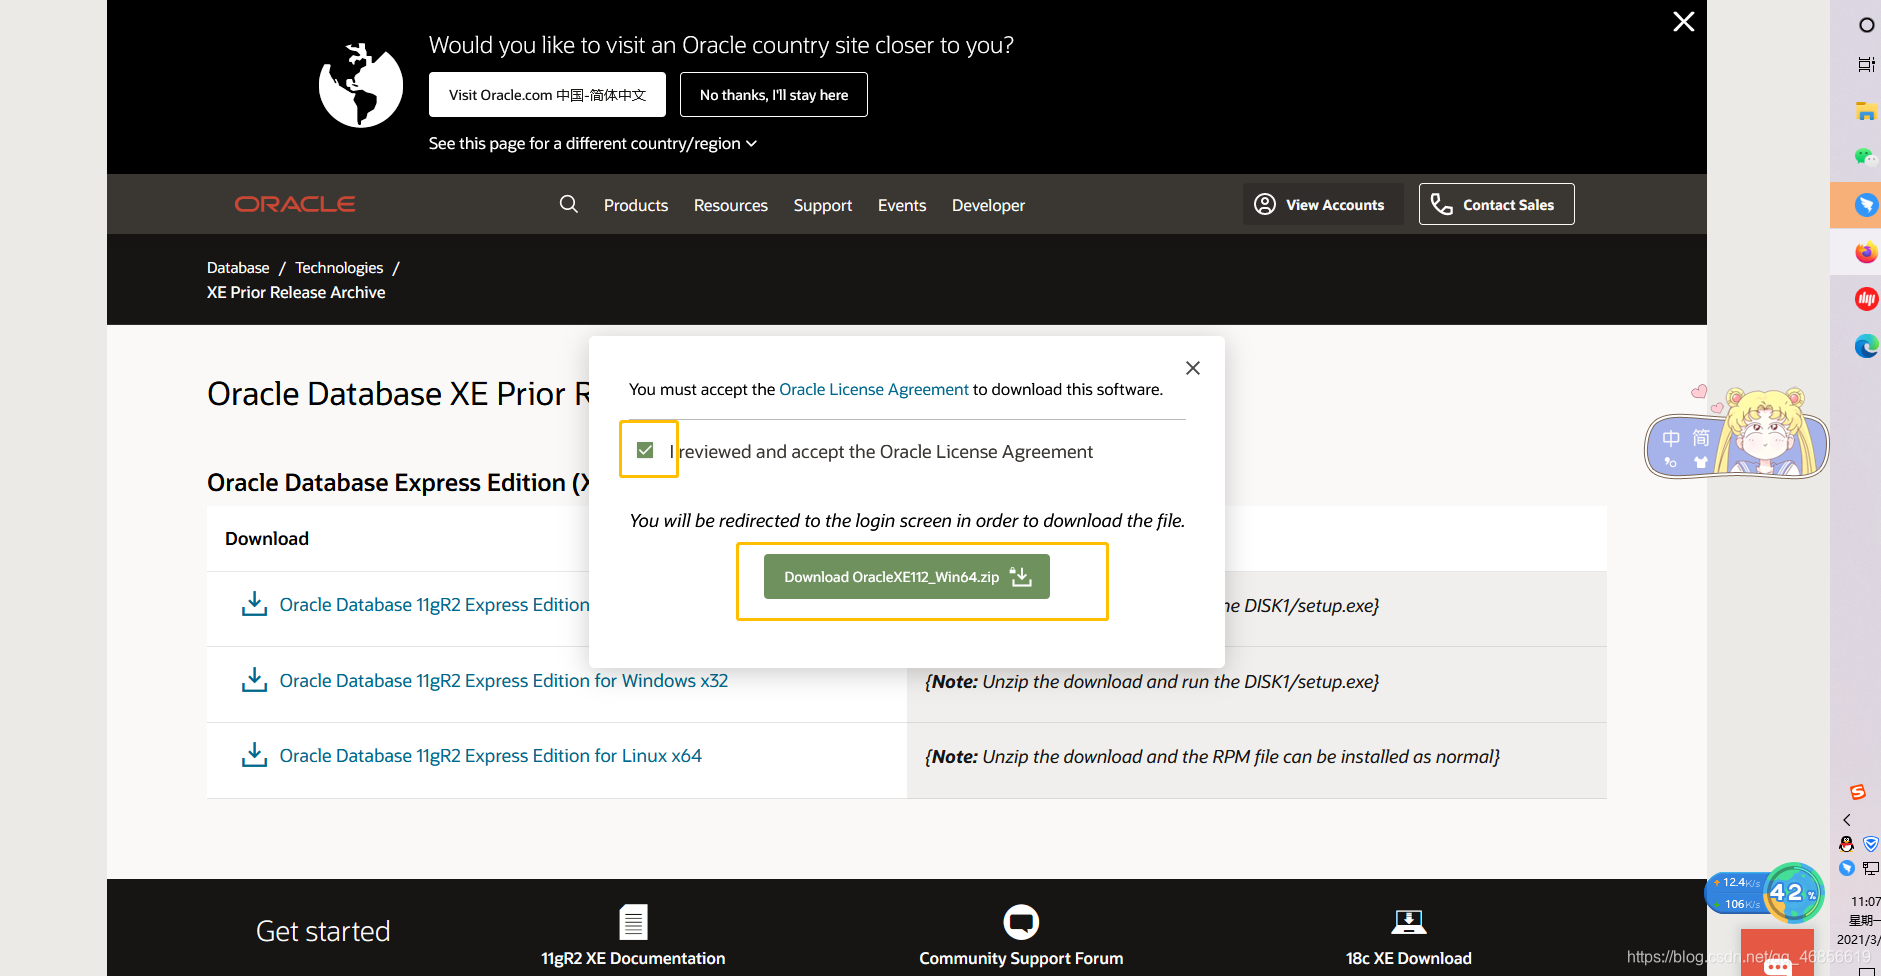Expand hidden tray icons arrow
Image resolution: width=1881 pixels, height=976 pixels.
point(1847,819)
